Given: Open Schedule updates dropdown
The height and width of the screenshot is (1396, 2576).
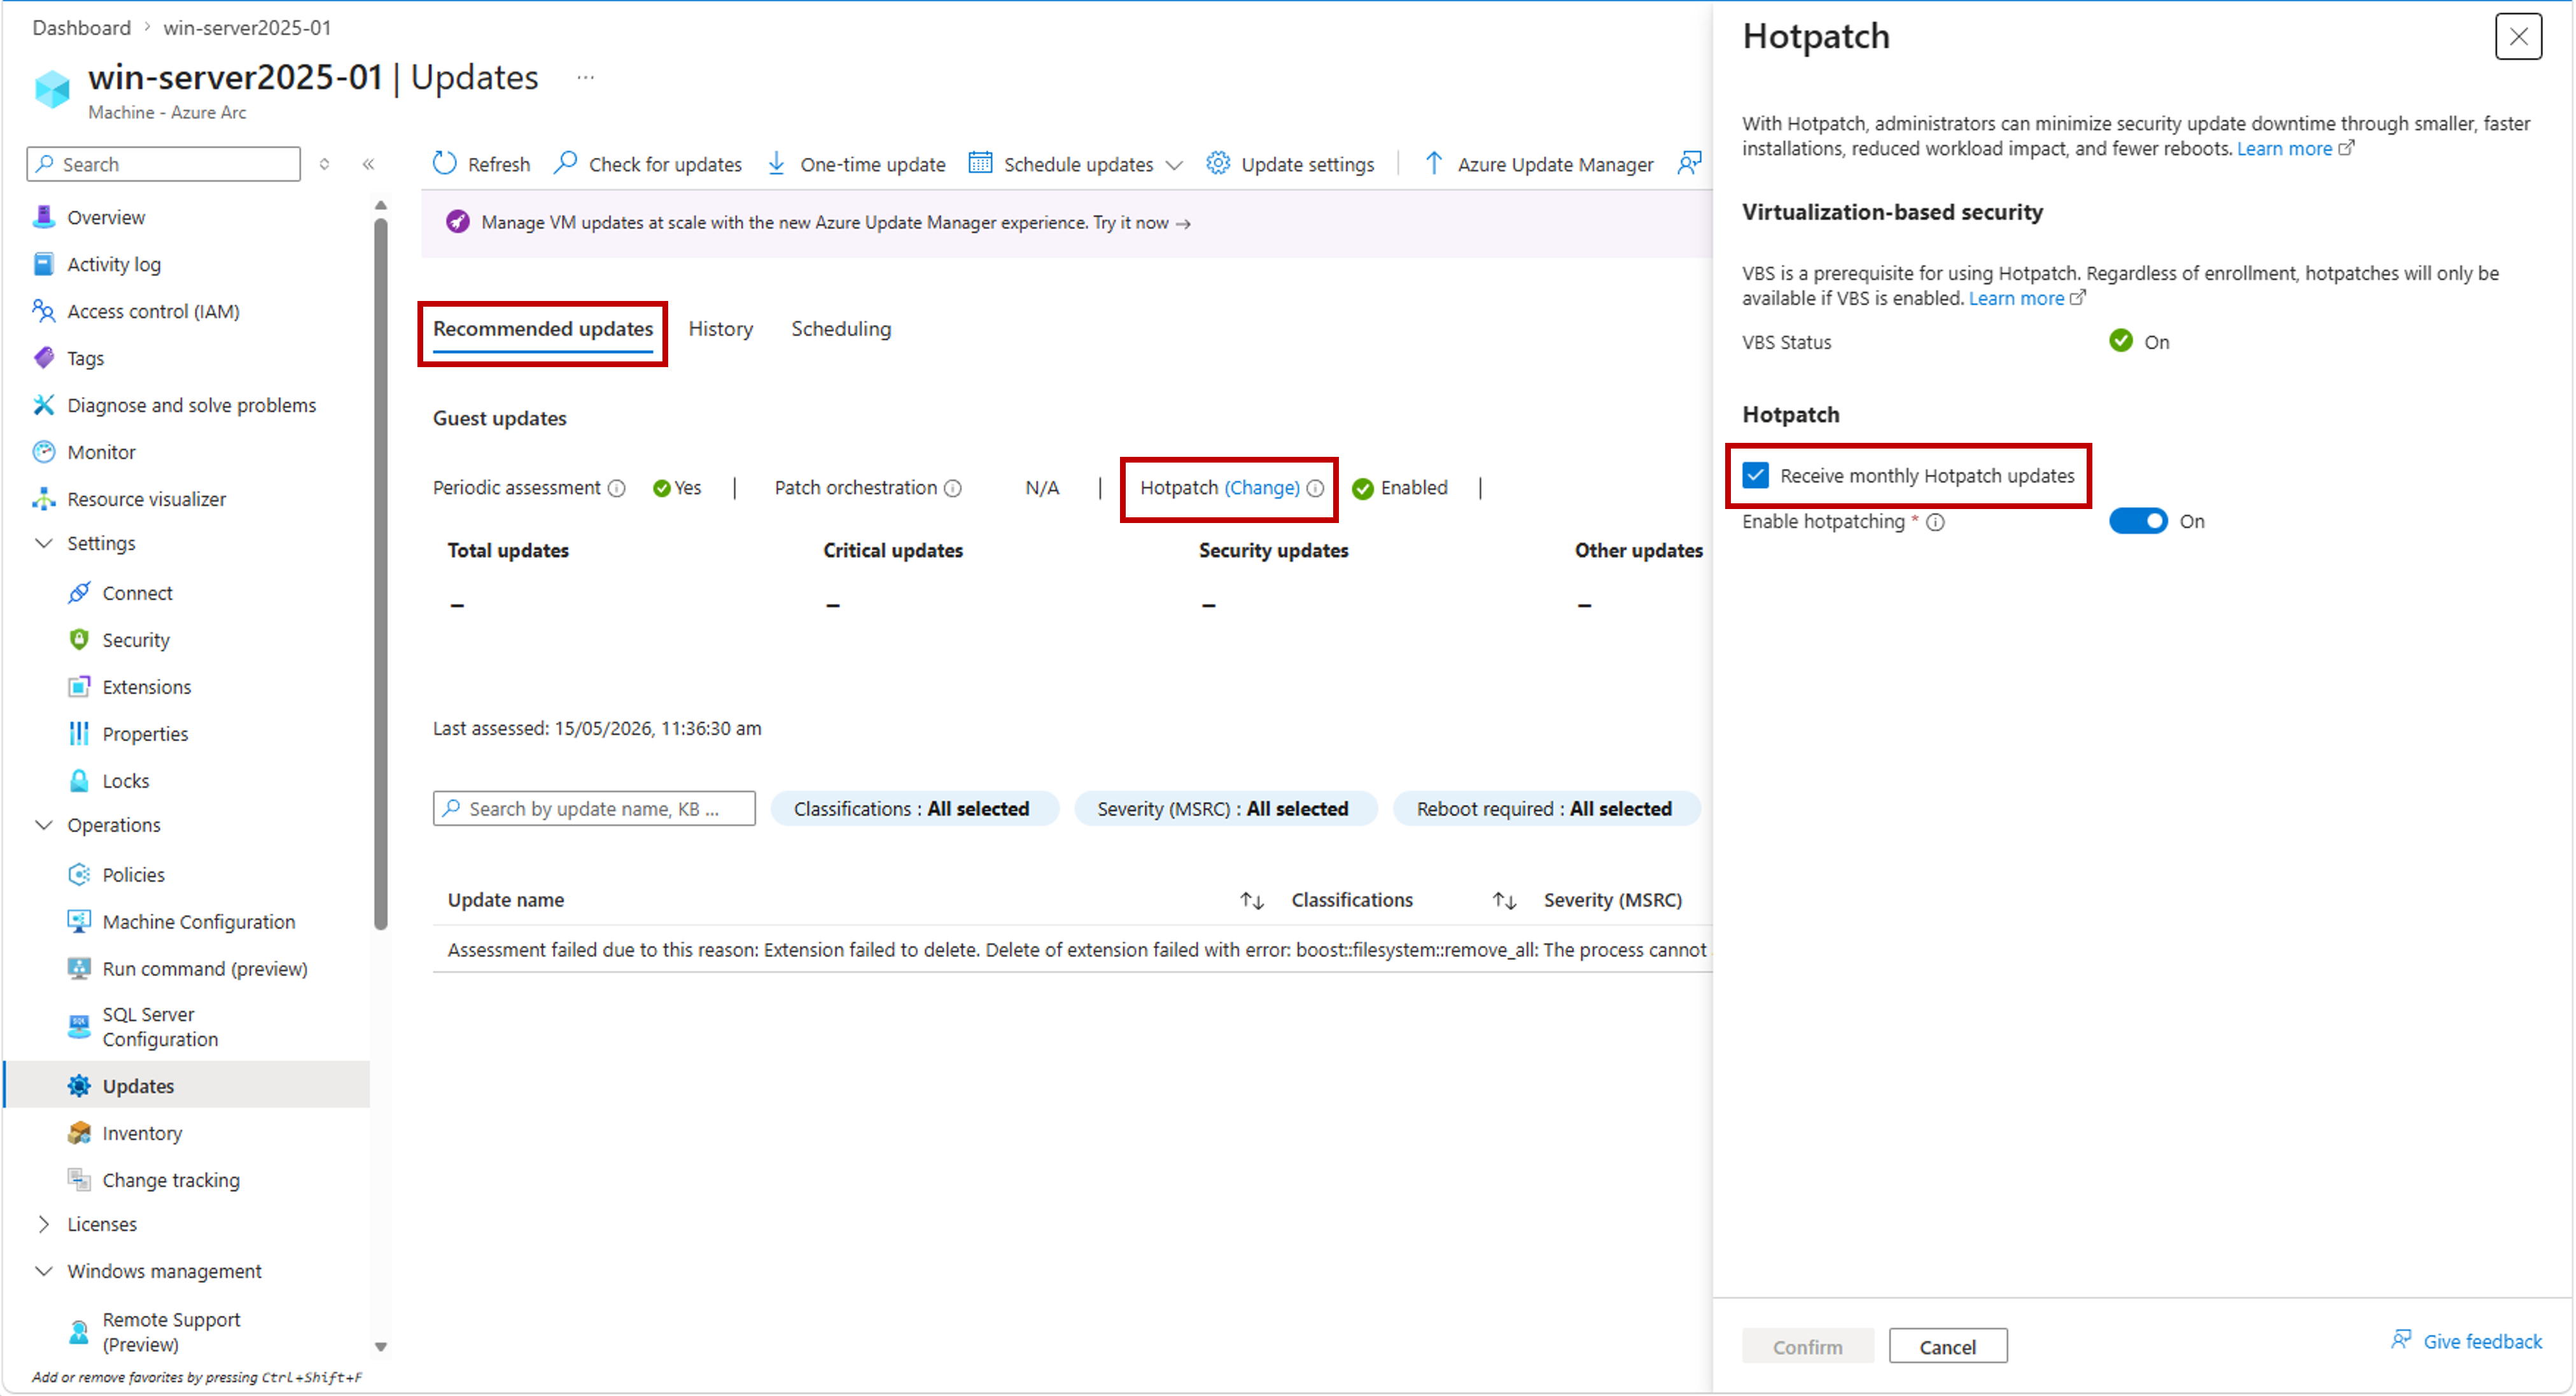Looking at the screenshot, I should (x=1076, y=163).
